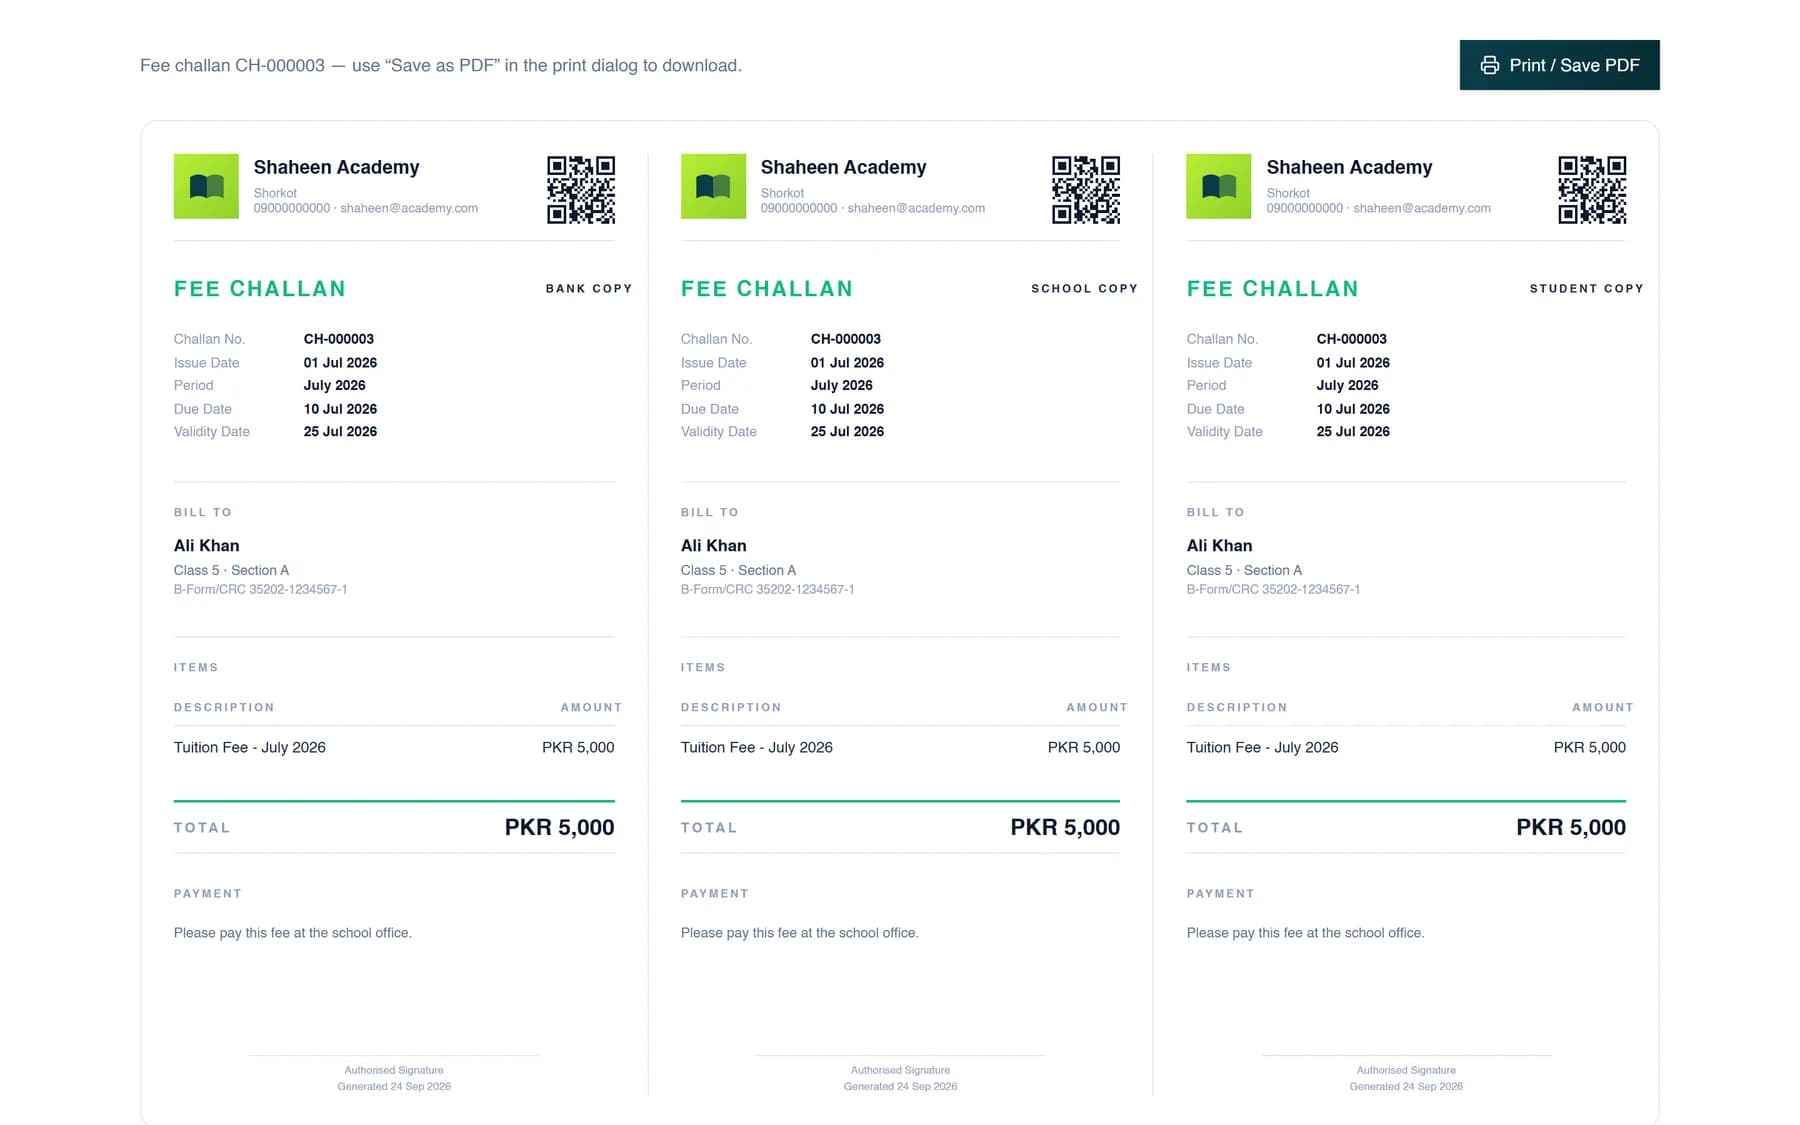Screen dimensions: 1800x1125
Task: Click Class 5 · Section A on School Copy
Action: tap(738, 570)
